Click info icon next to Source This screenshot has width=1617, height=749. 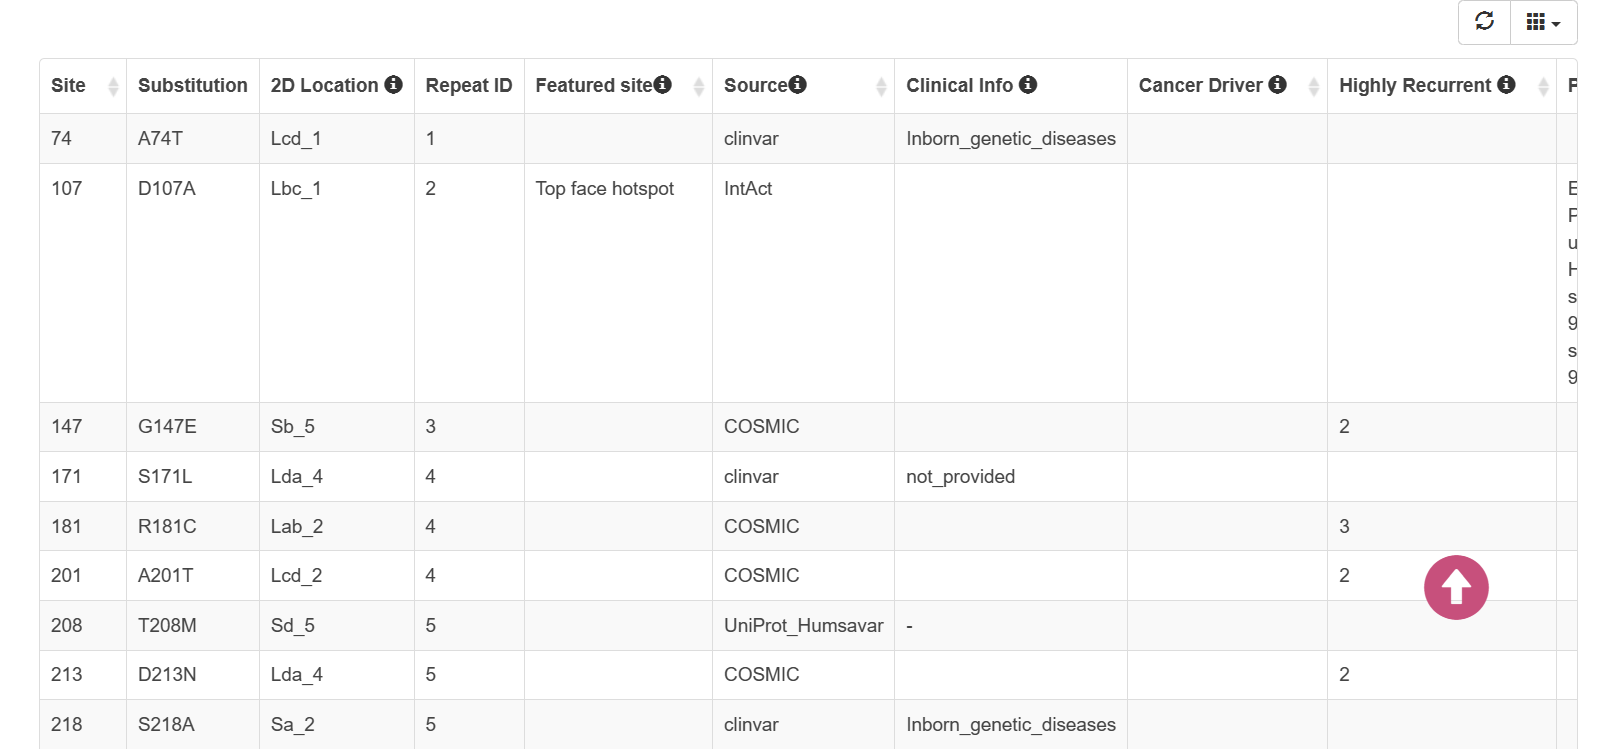797,84
